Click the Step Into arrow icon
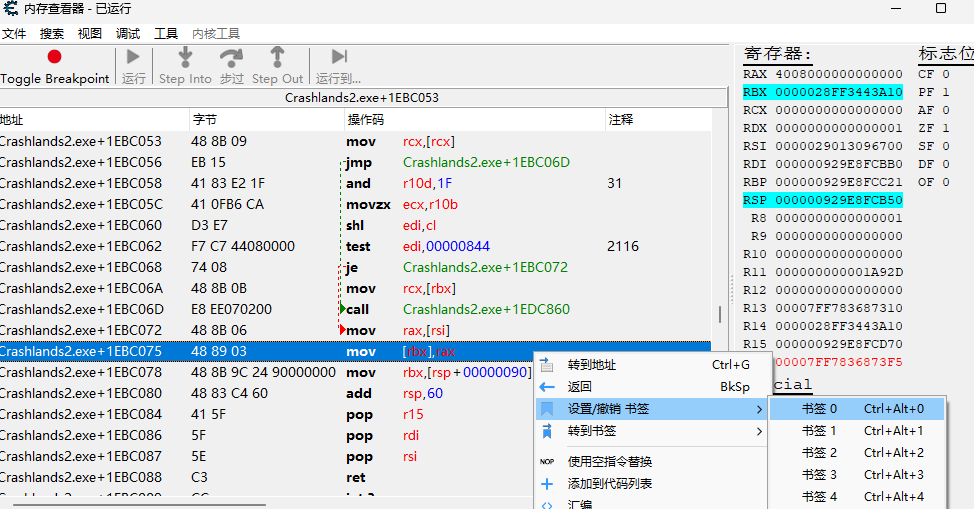The width and height of the screenshot is (974, 509). click(185, 57)
